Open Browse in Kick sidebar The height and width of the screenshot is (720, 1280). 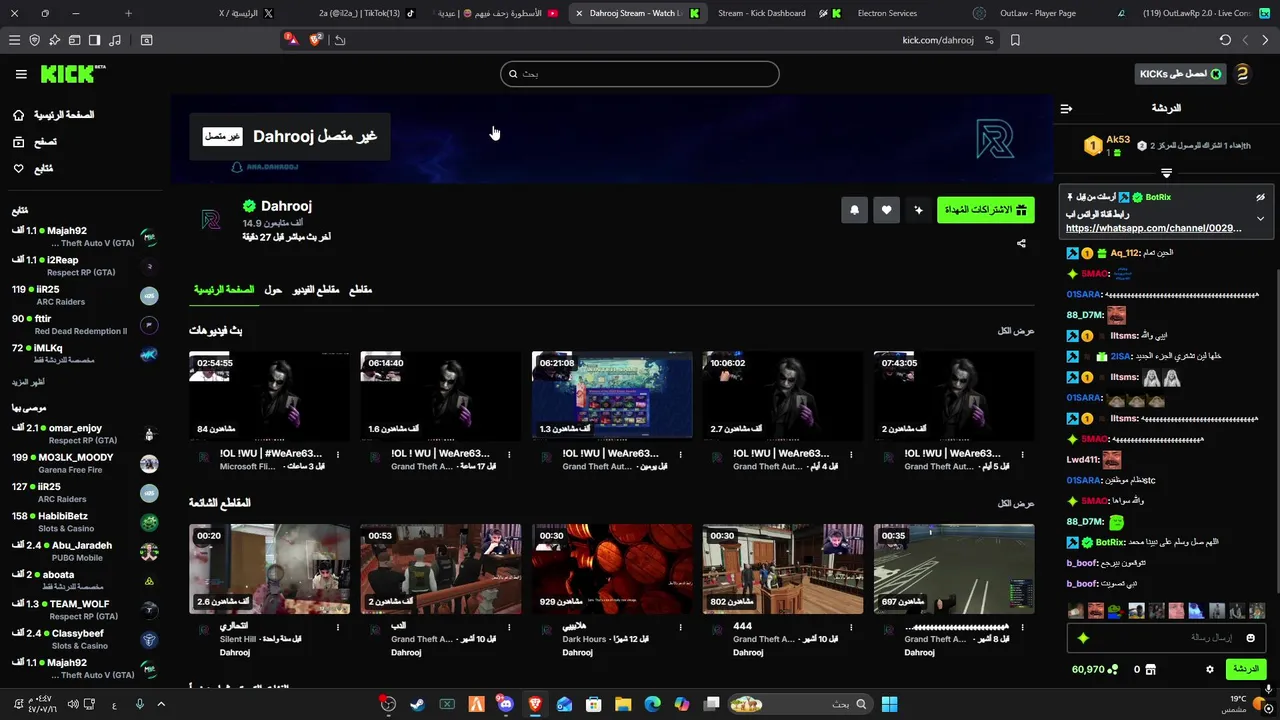click(34, 142)
